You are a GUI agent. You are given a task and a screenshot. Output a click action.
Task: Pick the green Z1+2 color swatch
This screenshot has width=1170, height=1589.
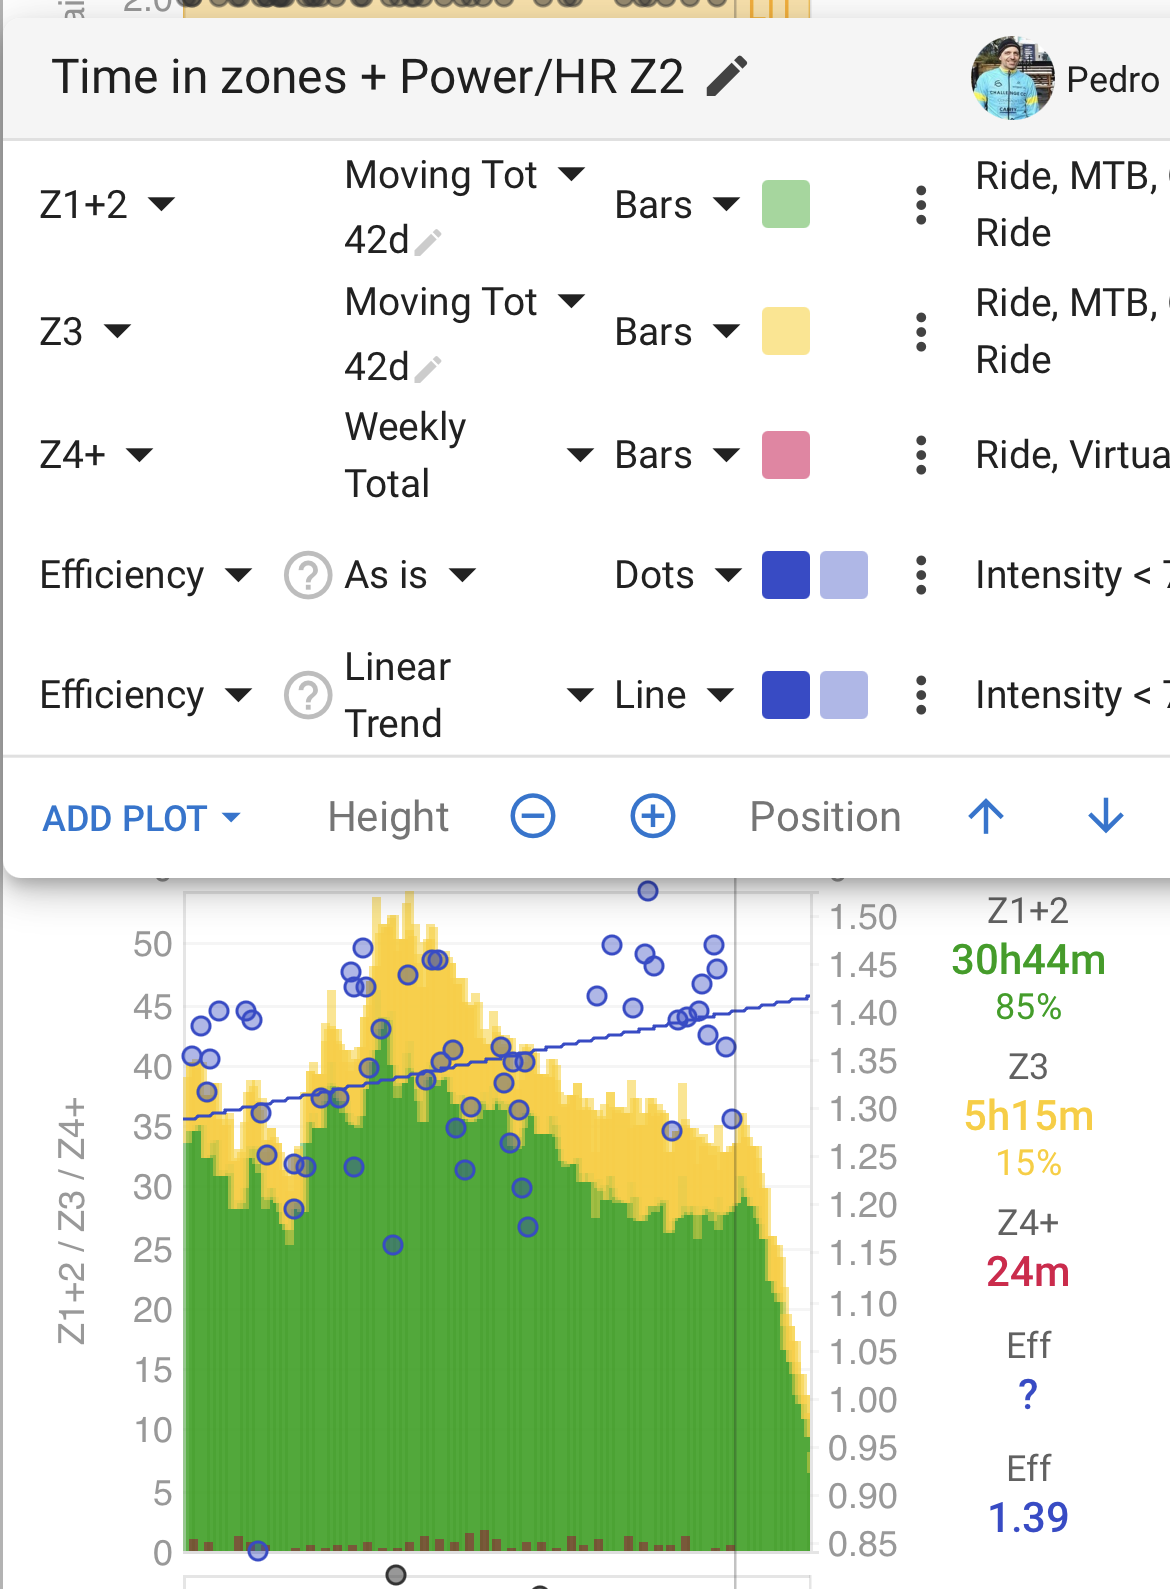pos(786,205)
